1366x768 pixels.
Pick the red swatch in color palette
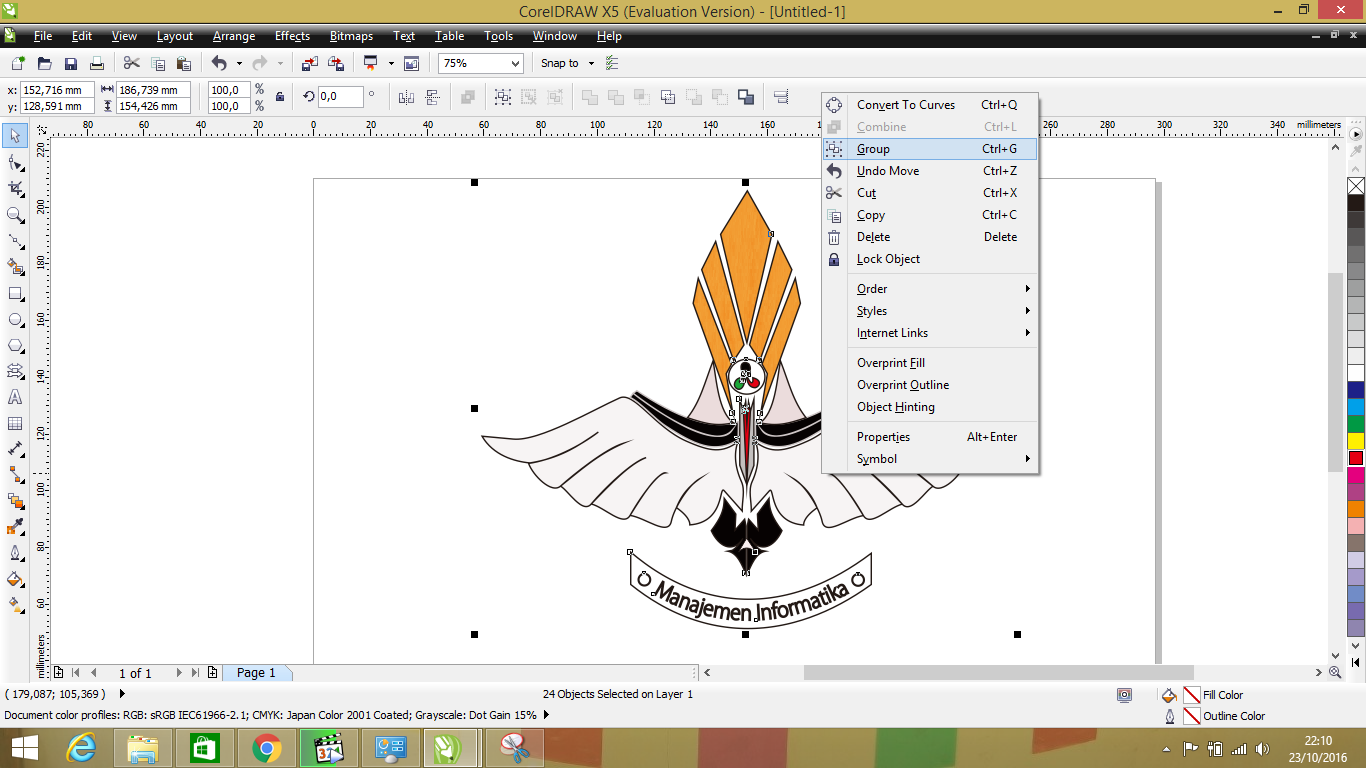(x=1356, y=458)
